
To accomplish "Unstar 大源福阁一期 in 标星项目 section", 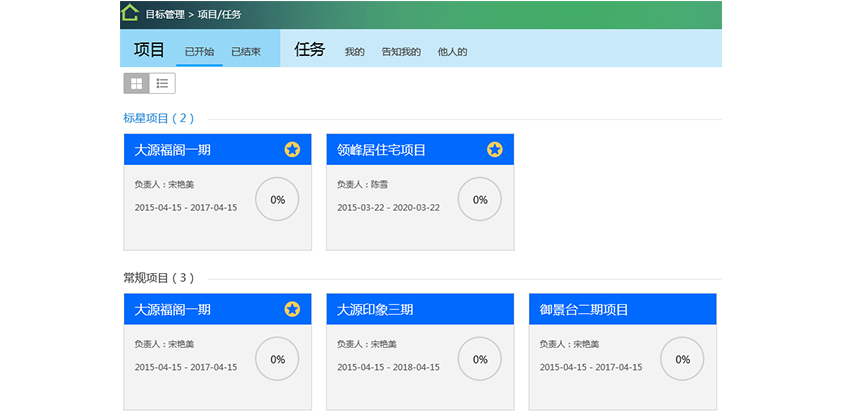I will [292, 149].
